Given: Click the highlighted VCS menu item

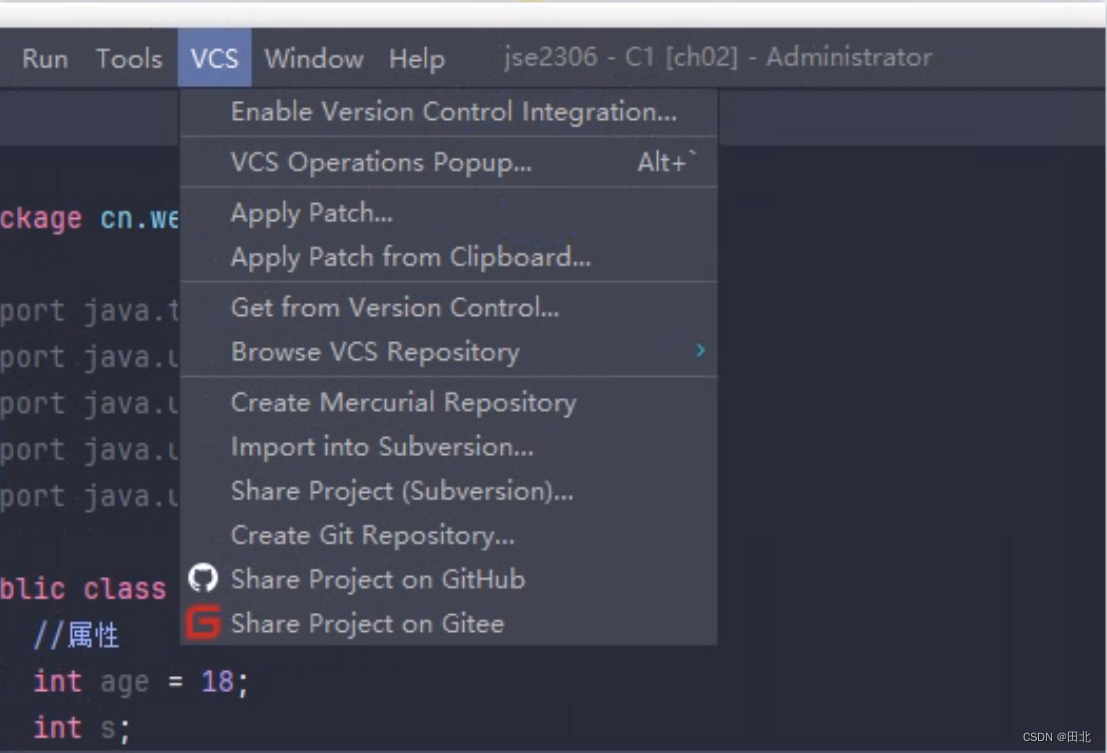Looking at the screenshot, I should [214, 59].
